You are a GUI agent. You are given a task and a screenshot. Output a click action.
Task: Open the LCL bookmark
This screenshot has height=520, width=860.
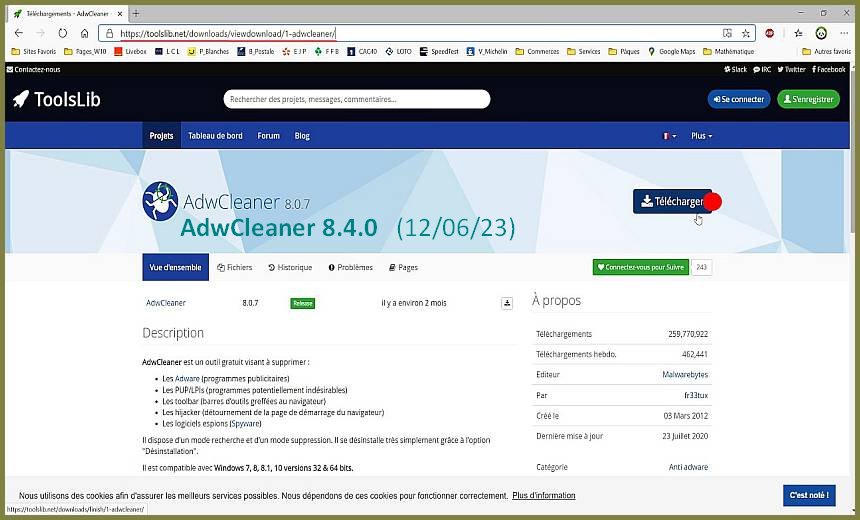167,51
